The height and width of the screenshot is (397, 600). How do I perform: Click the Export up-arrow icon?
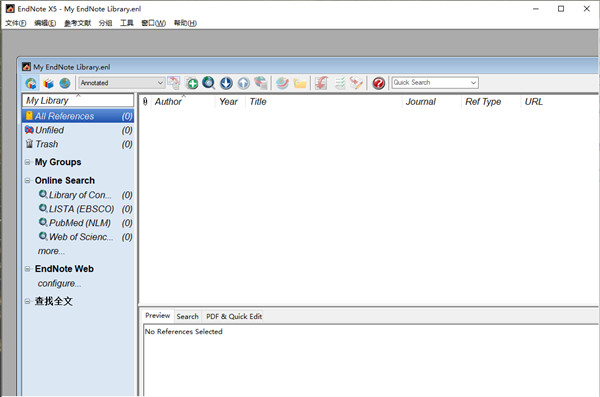pyautogui.click(x=244, y=83)
